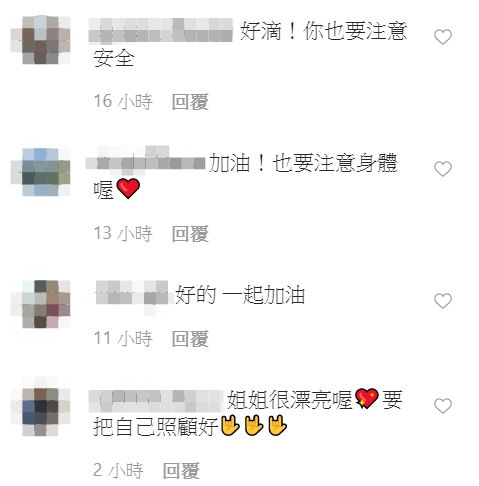Reply to the 16 小時 comment
The height and width of the screenshot is (486, 479).
pos(190,102)
